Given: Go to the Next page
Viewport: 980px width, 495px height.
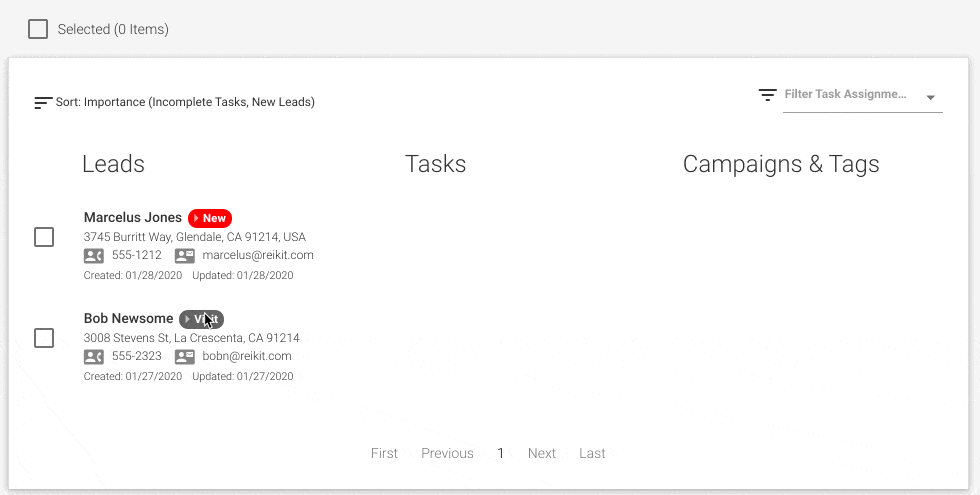Looking at the screenshot, I should (541, 453).
